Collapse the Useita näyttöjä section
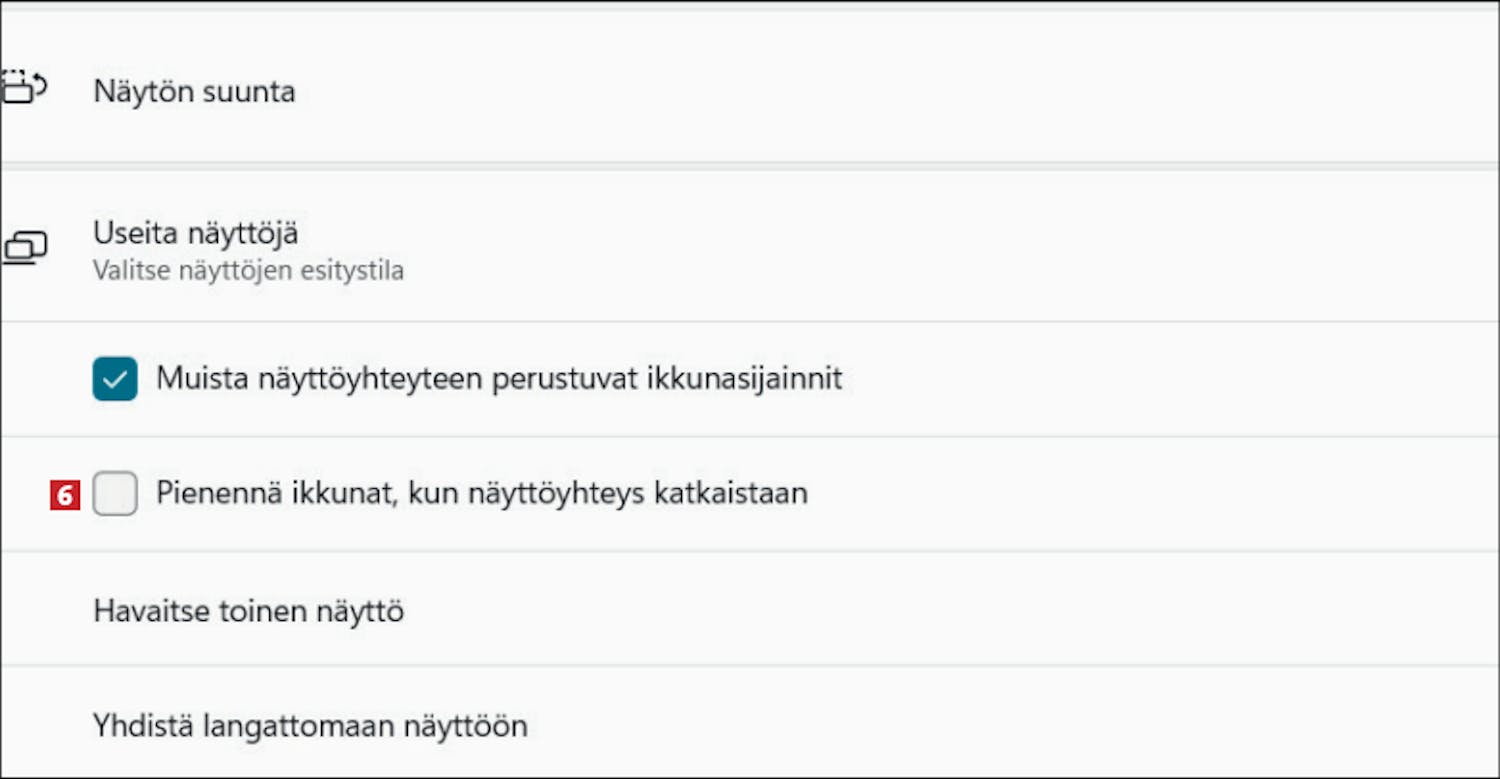Image resolution: width=1500 pixels, height=779 pixels. (x=700, y=248)
